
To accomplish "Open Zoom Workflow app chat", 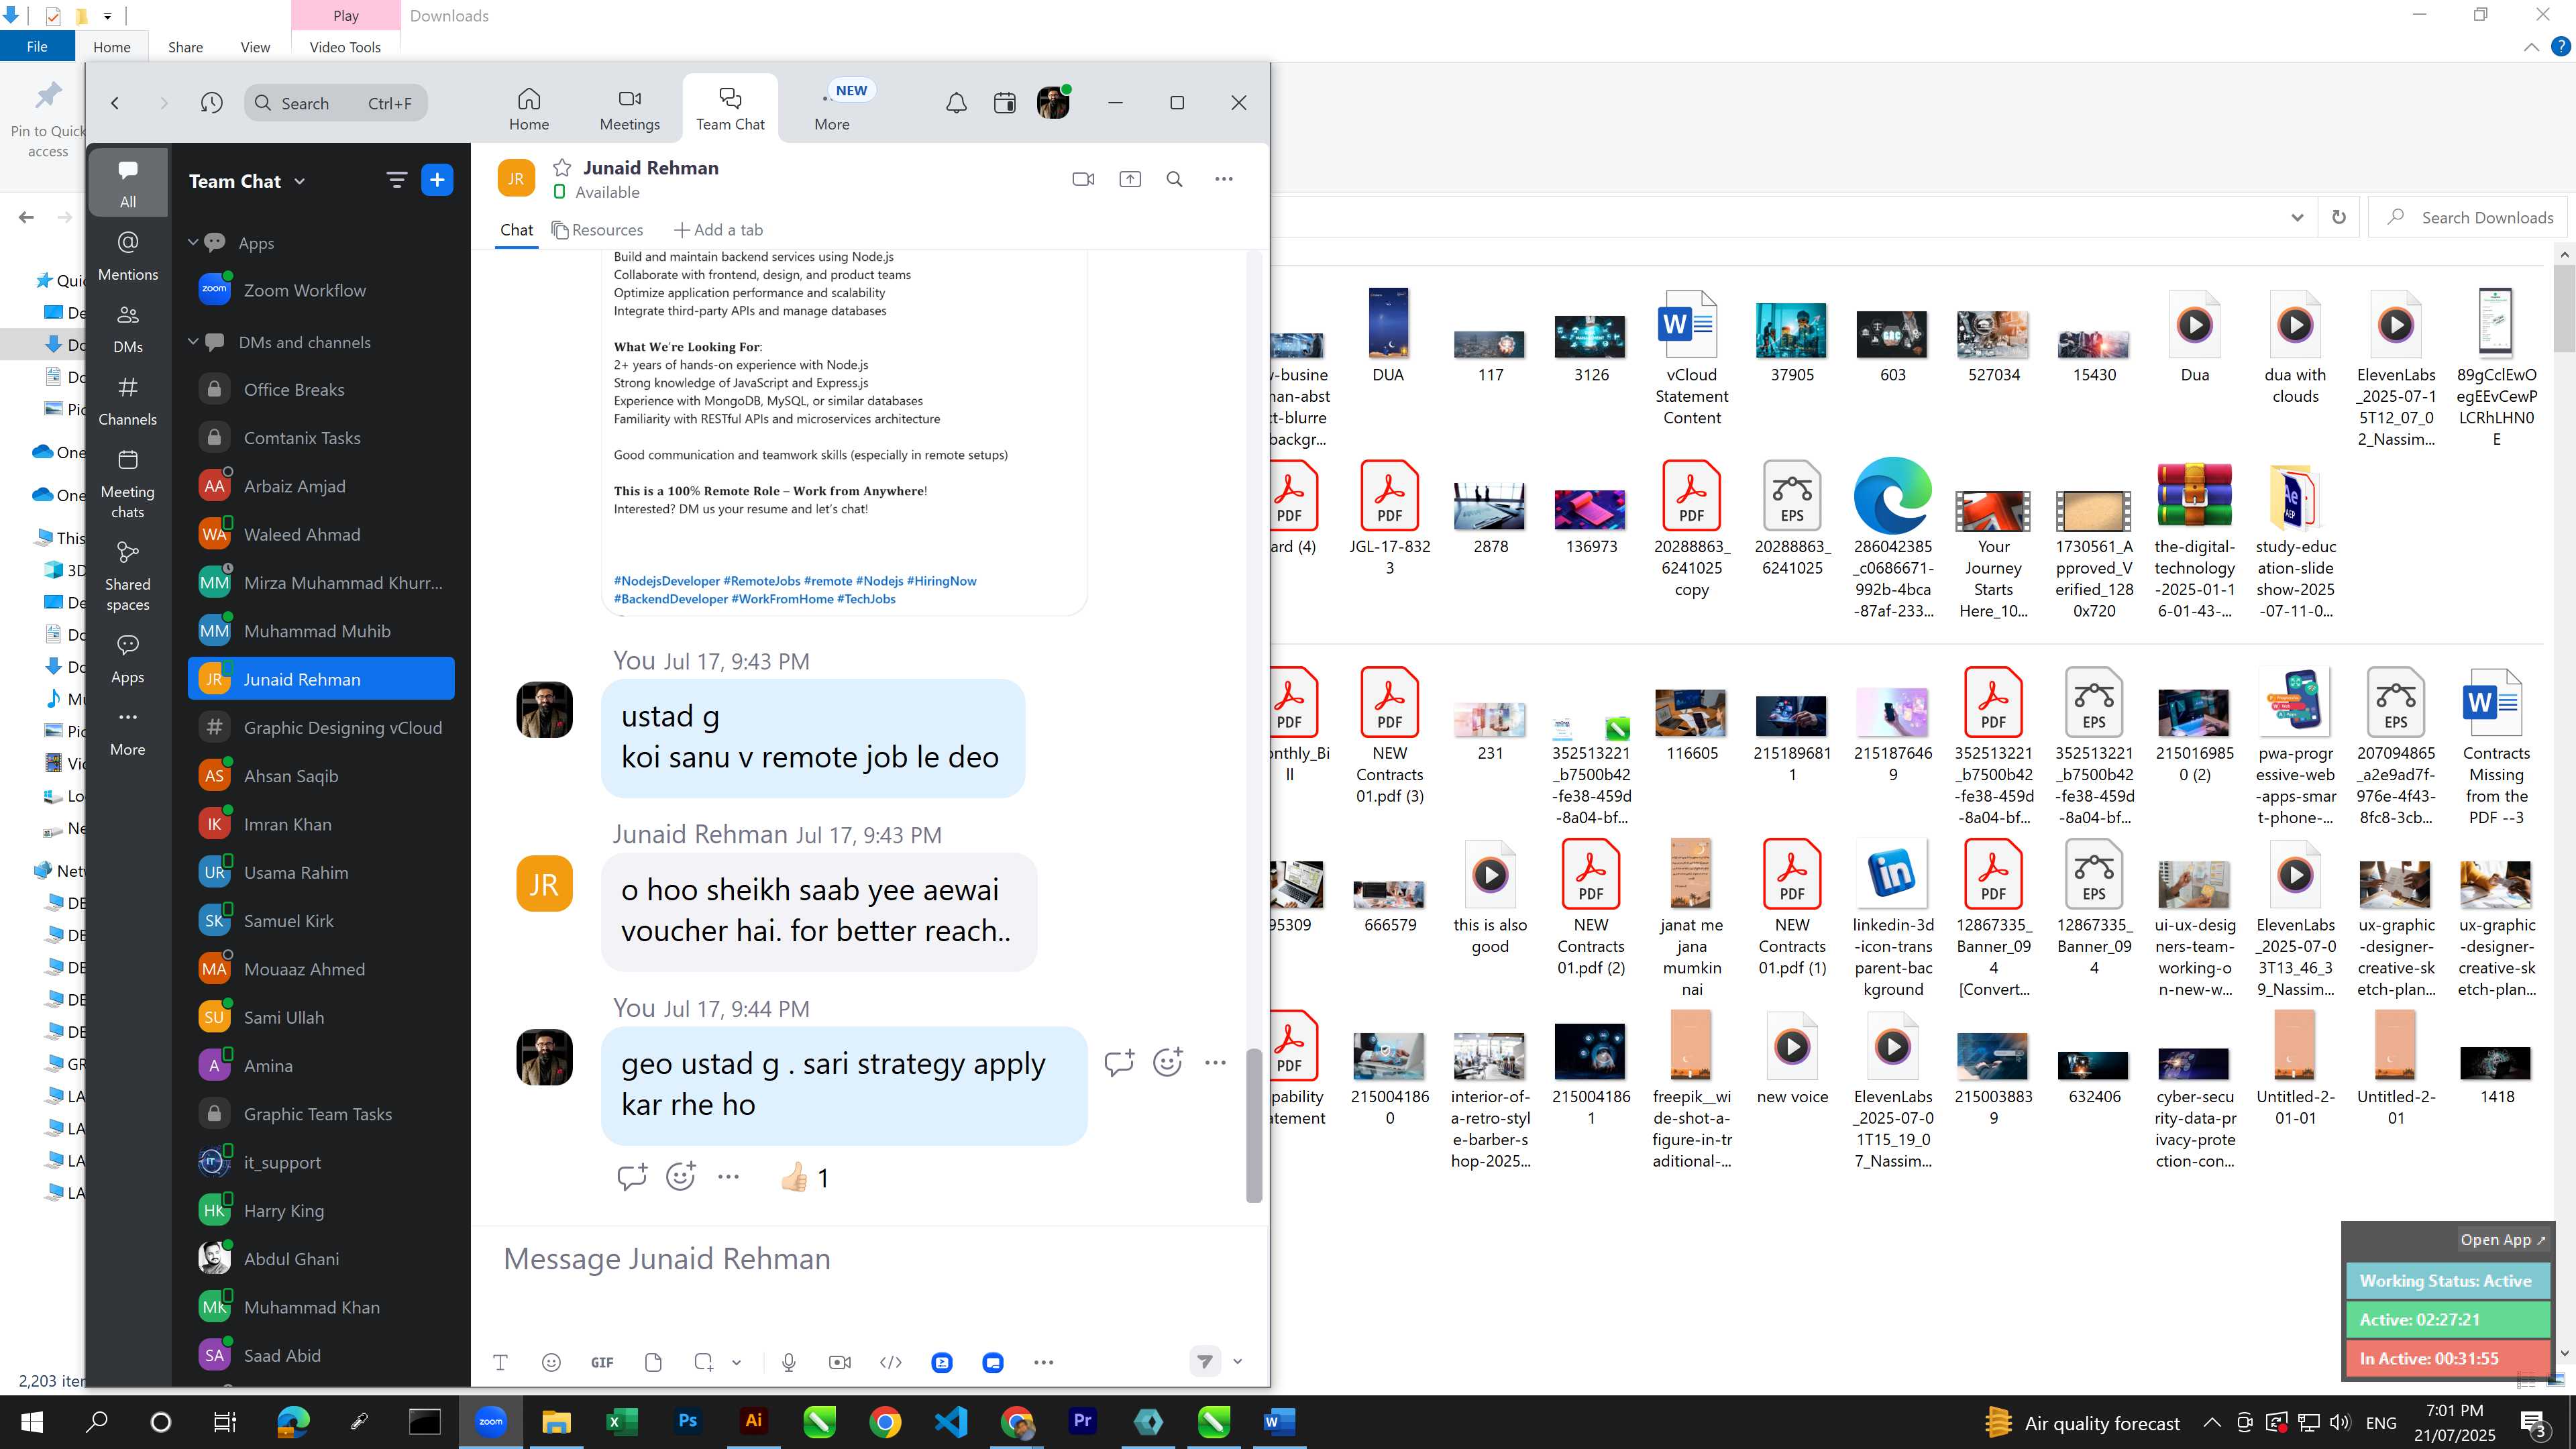I will click(321, 290).
